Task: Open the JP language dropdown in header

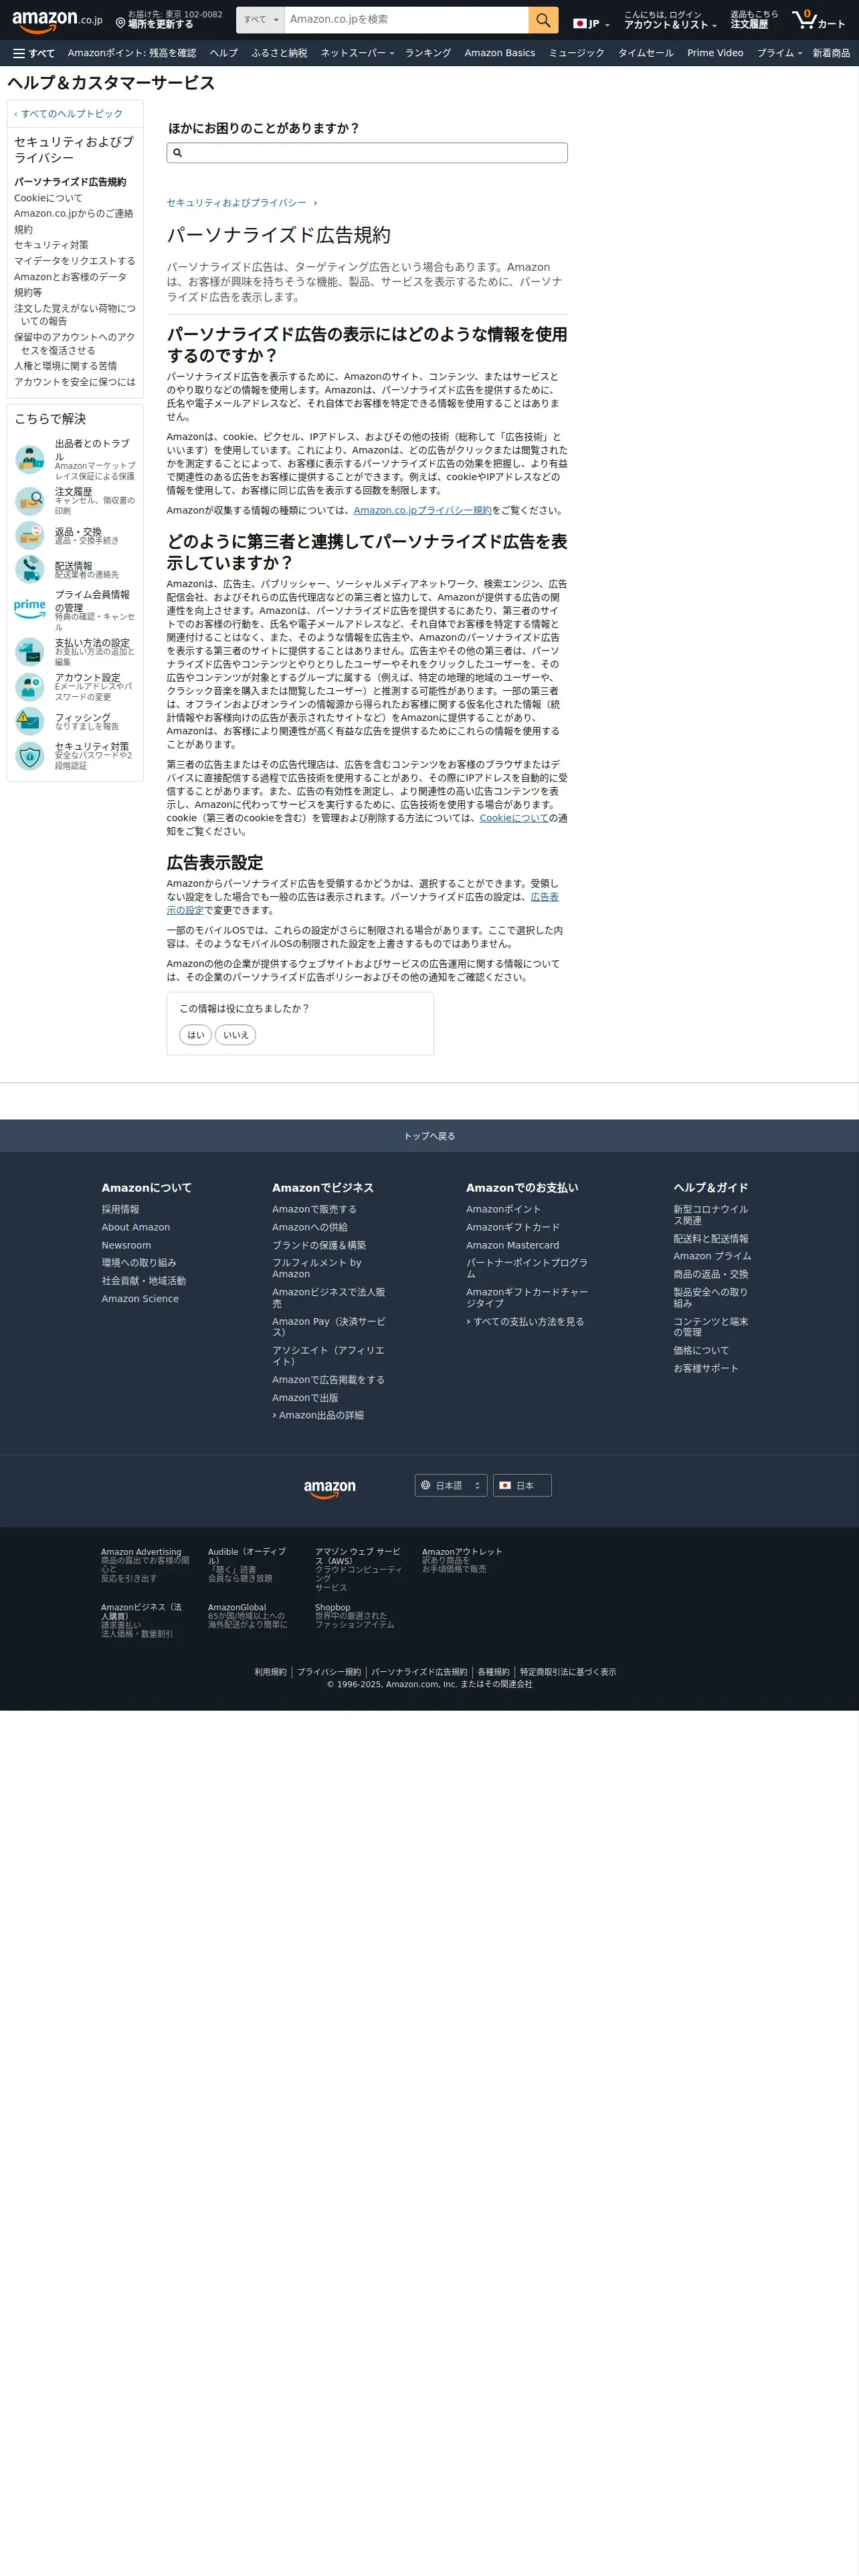Action: [591, 23]
